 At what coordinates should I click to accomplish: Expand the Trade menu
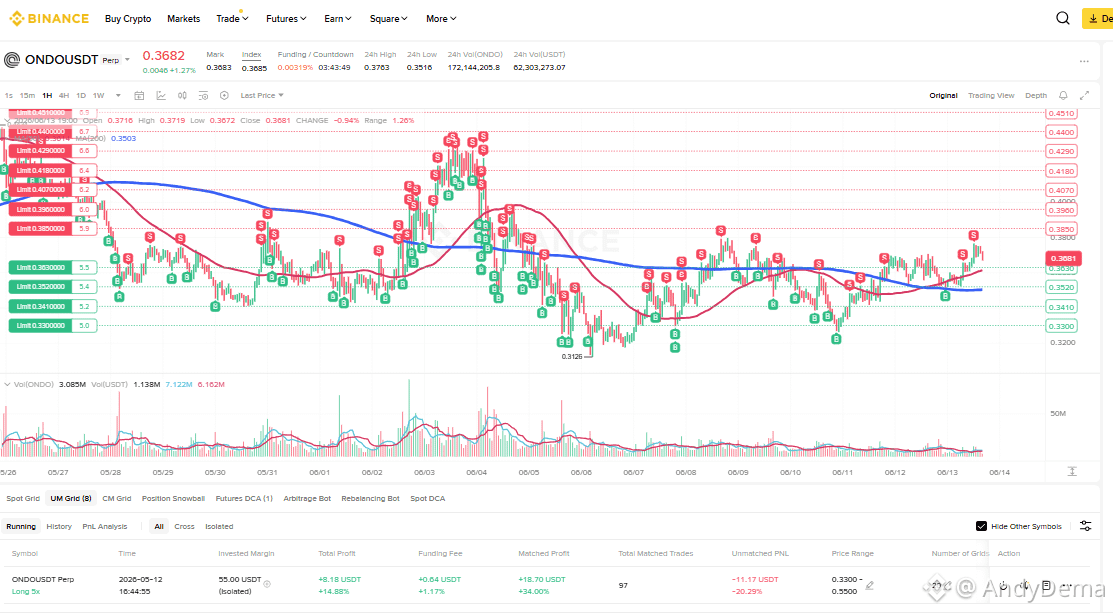pyautogui.click(x=232, y=19)
